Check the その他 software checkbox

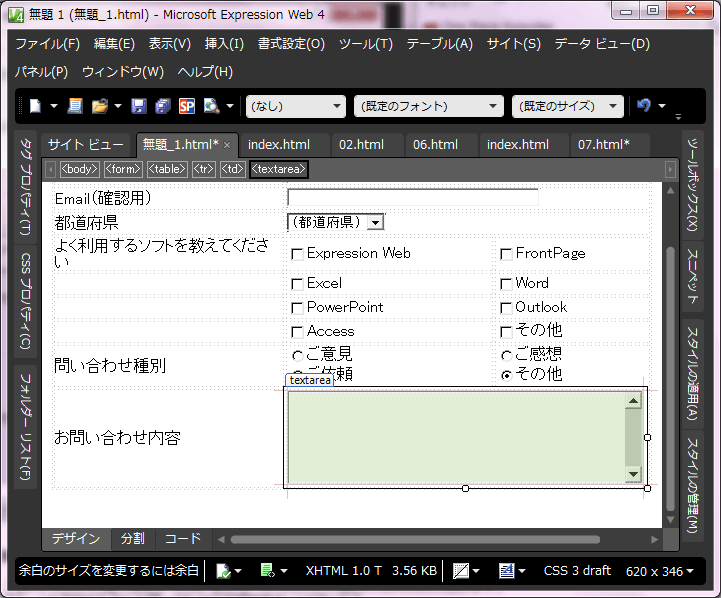coord(506,332)
